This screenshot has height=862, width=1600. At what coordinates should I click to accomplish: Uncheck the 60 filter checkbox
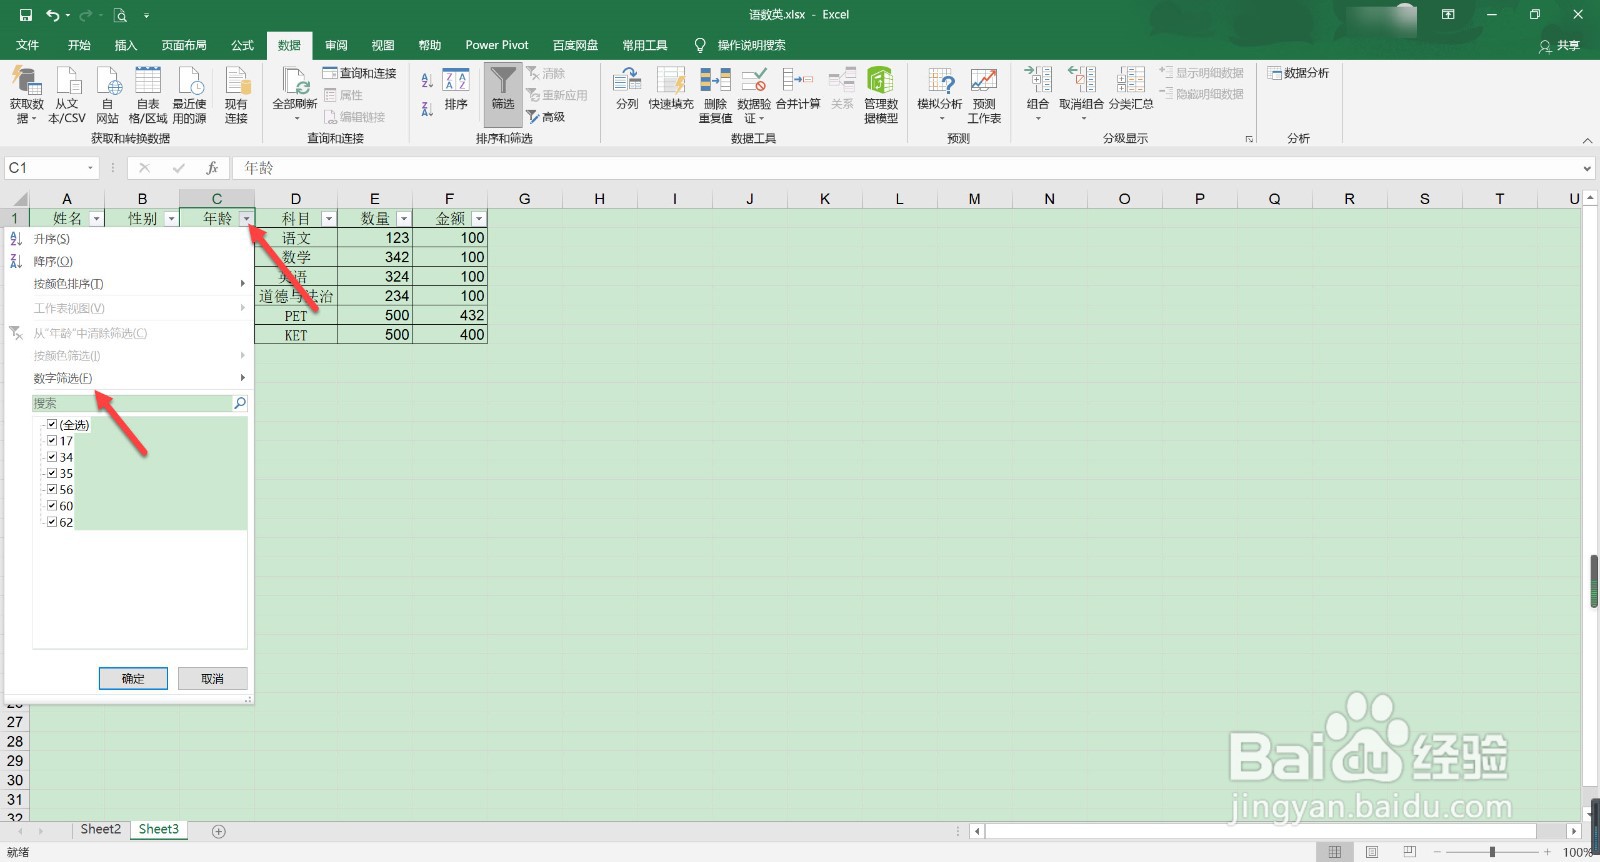tap(52, 505)
